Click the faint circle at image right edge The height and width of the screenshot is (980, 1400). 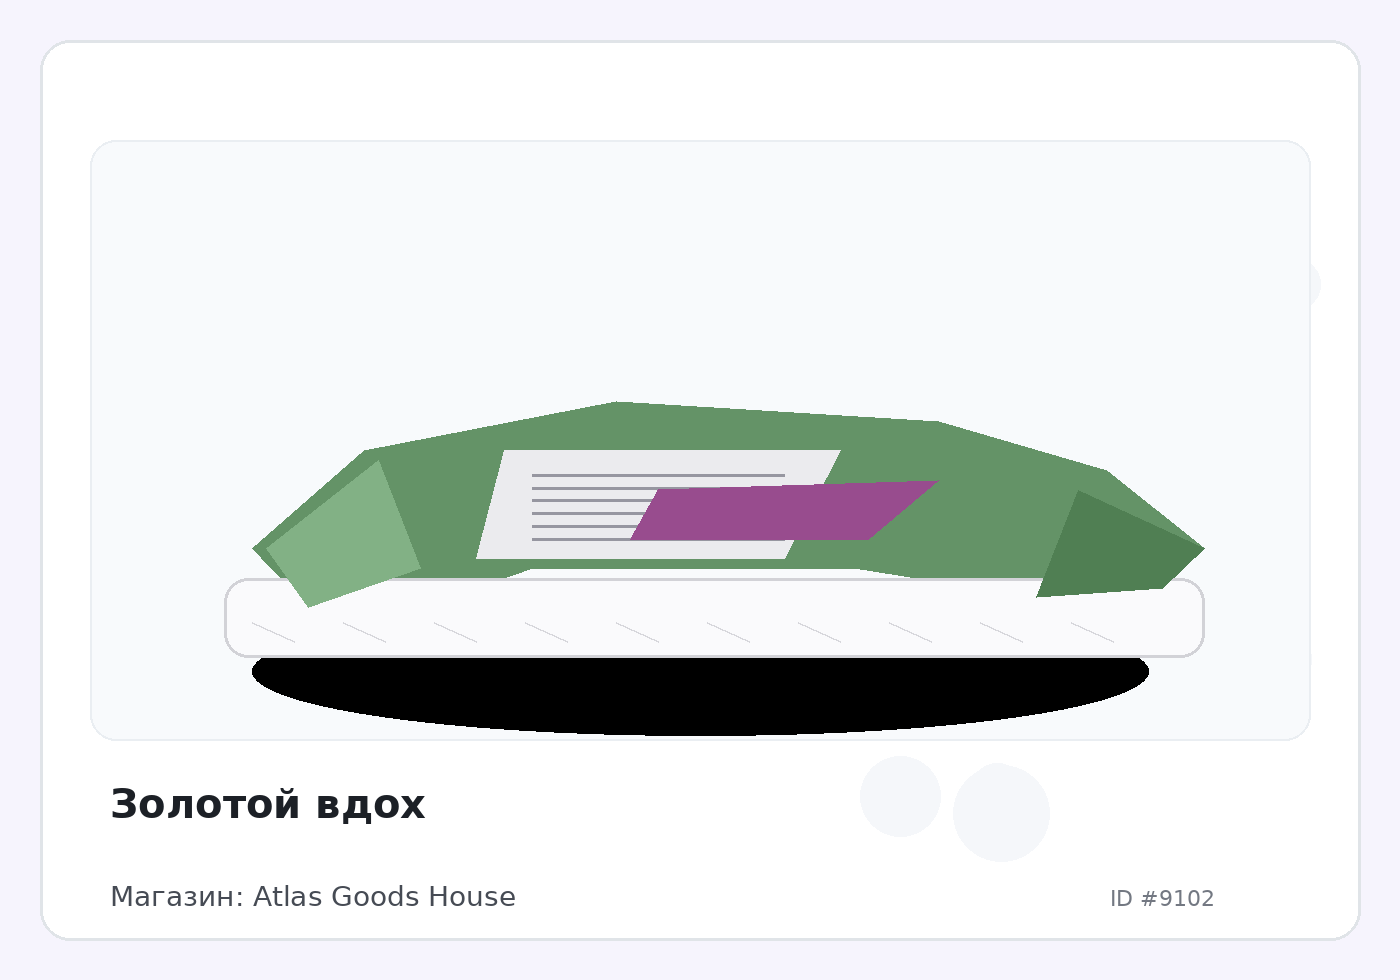coord(1315,284)
